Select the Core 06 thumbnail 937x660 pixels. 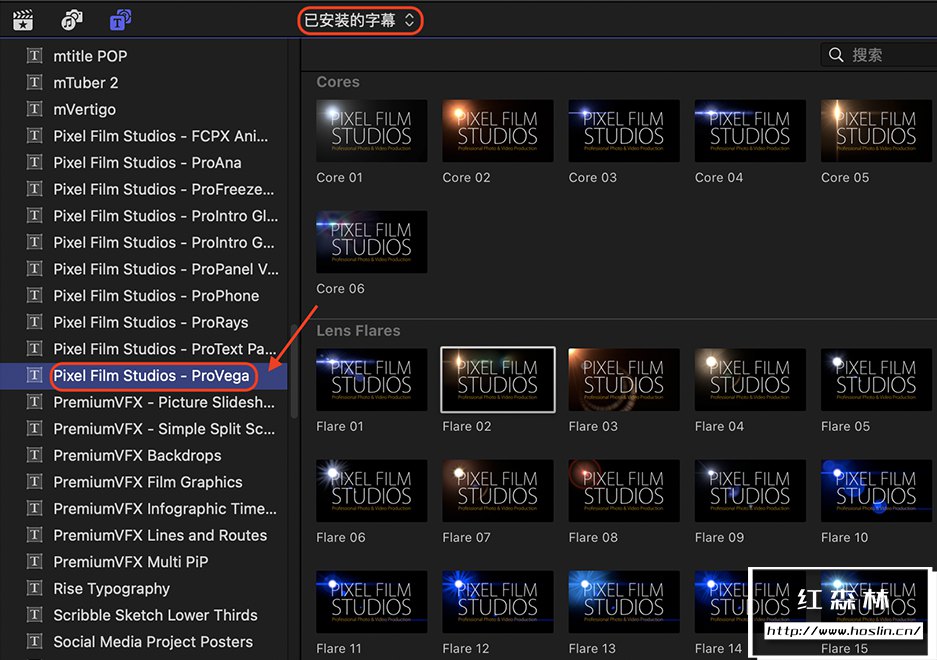click(372, 242)
